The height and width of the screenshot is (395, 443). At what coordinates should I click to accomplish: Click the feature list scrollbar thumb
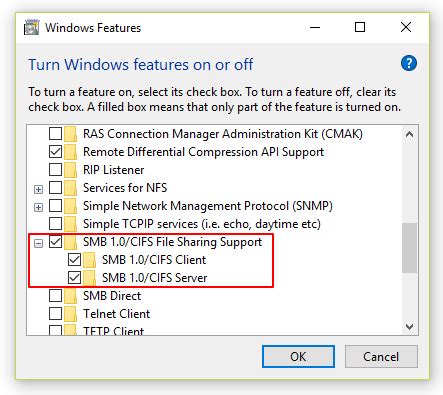tap(409, 248)
